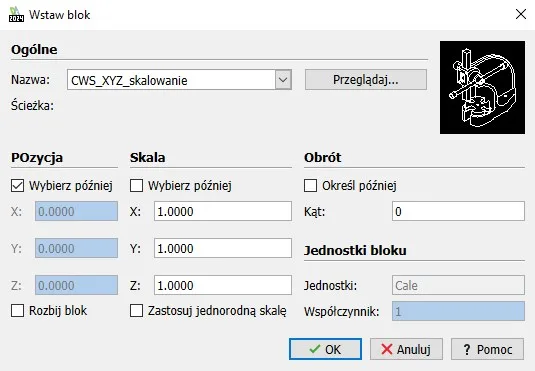This screenshot has width=535, height=371.
Task: Click the Anuluj cancel button
Action: pyautogui.click(x=406, y=349)
